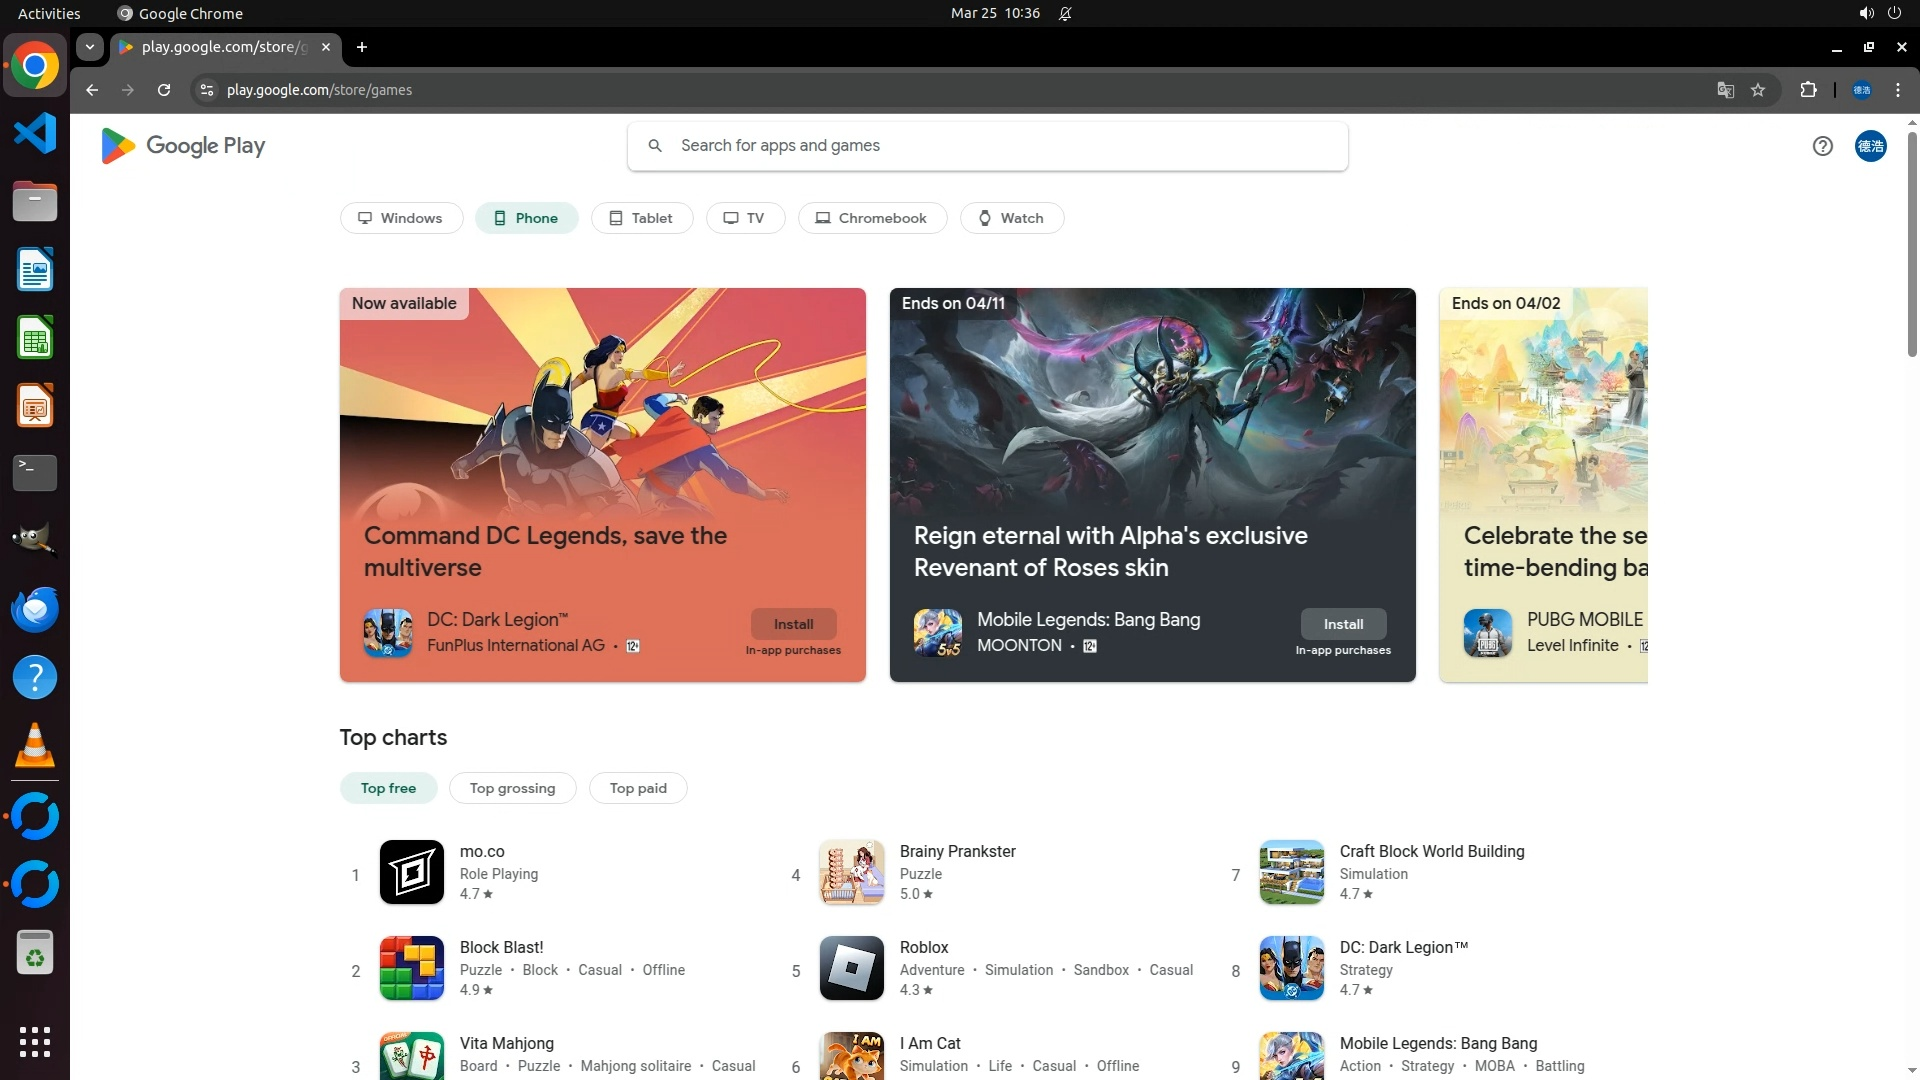The height and width of the screenshot is (1080, 1920).
Task: Open the Chrome three-dot menu
Action: click(x=1897, y=90)
